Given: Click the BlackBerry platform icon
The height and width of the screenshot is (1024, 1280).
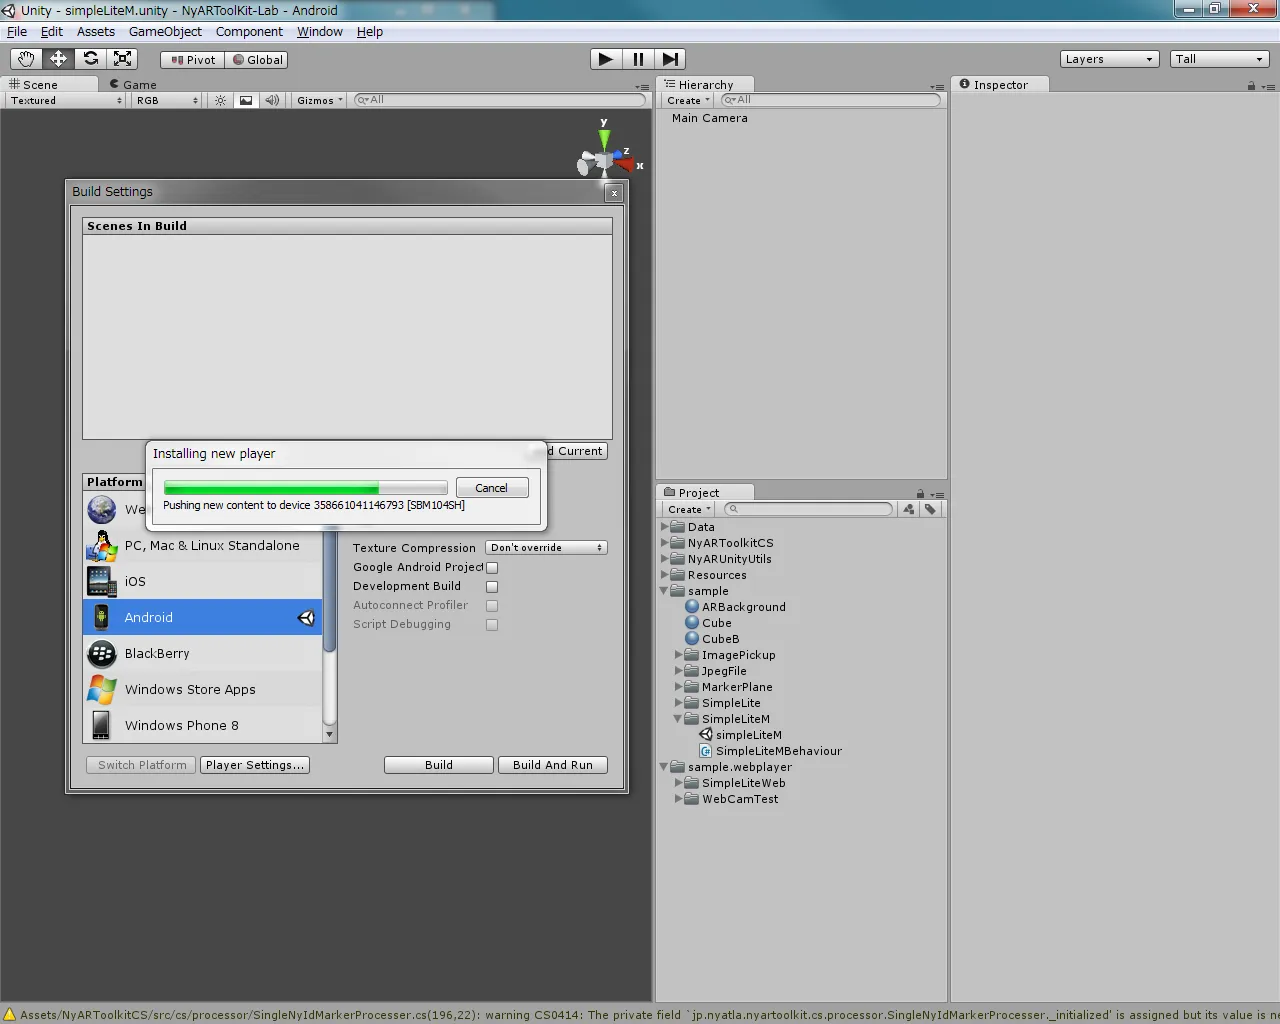Looking at the screenshot, I should (102, 653).
